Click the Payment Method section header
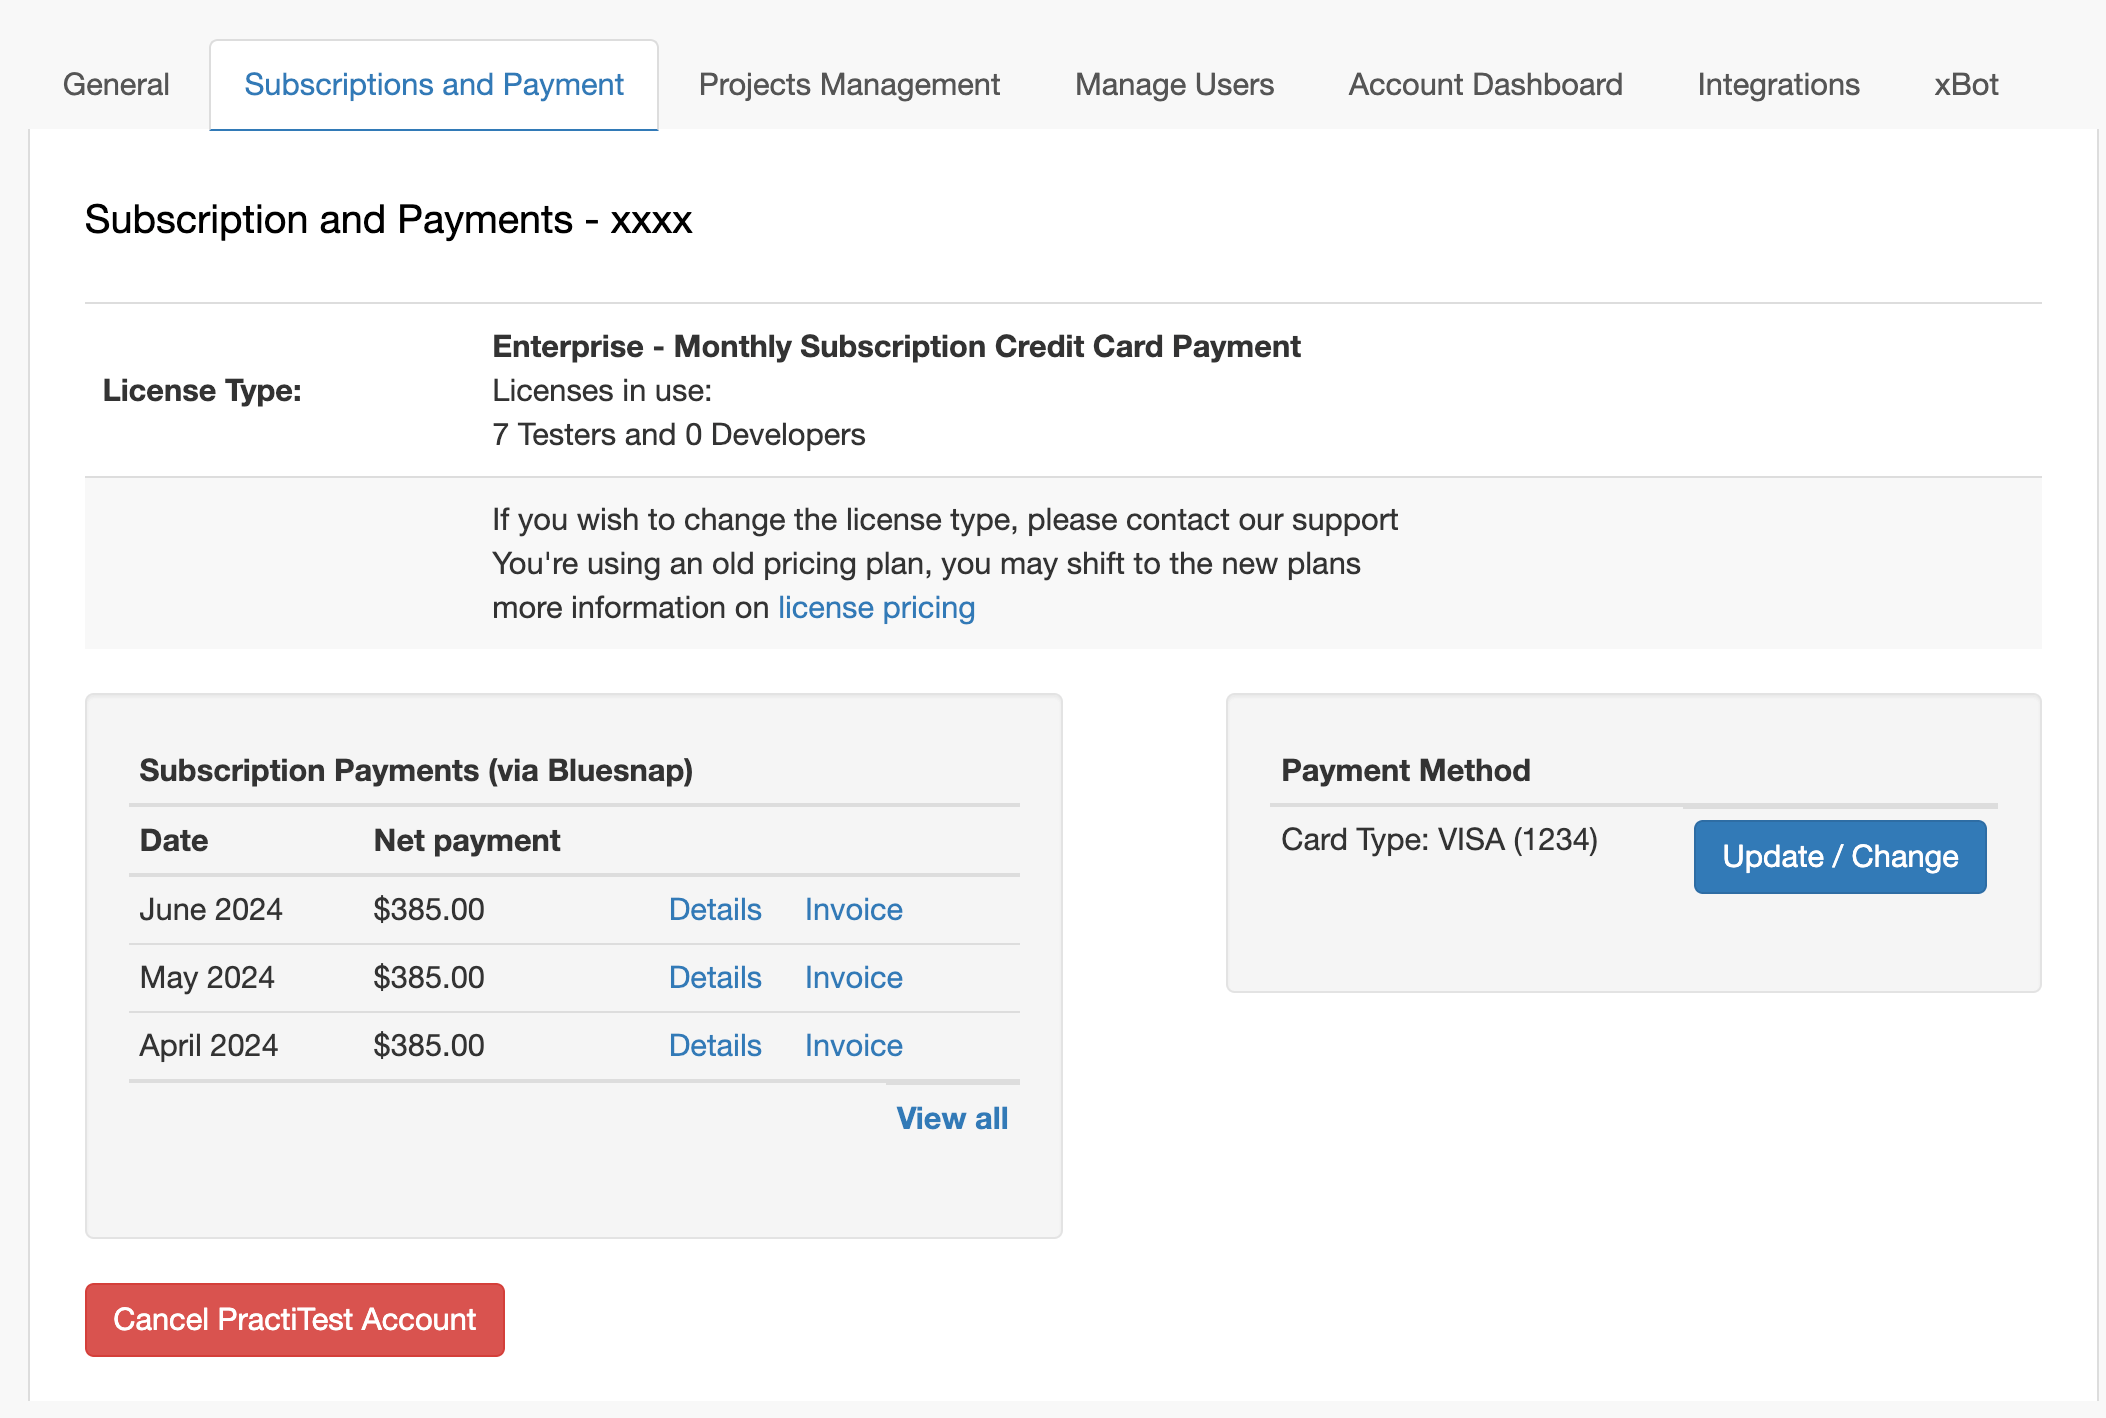 pos(1406,770)
